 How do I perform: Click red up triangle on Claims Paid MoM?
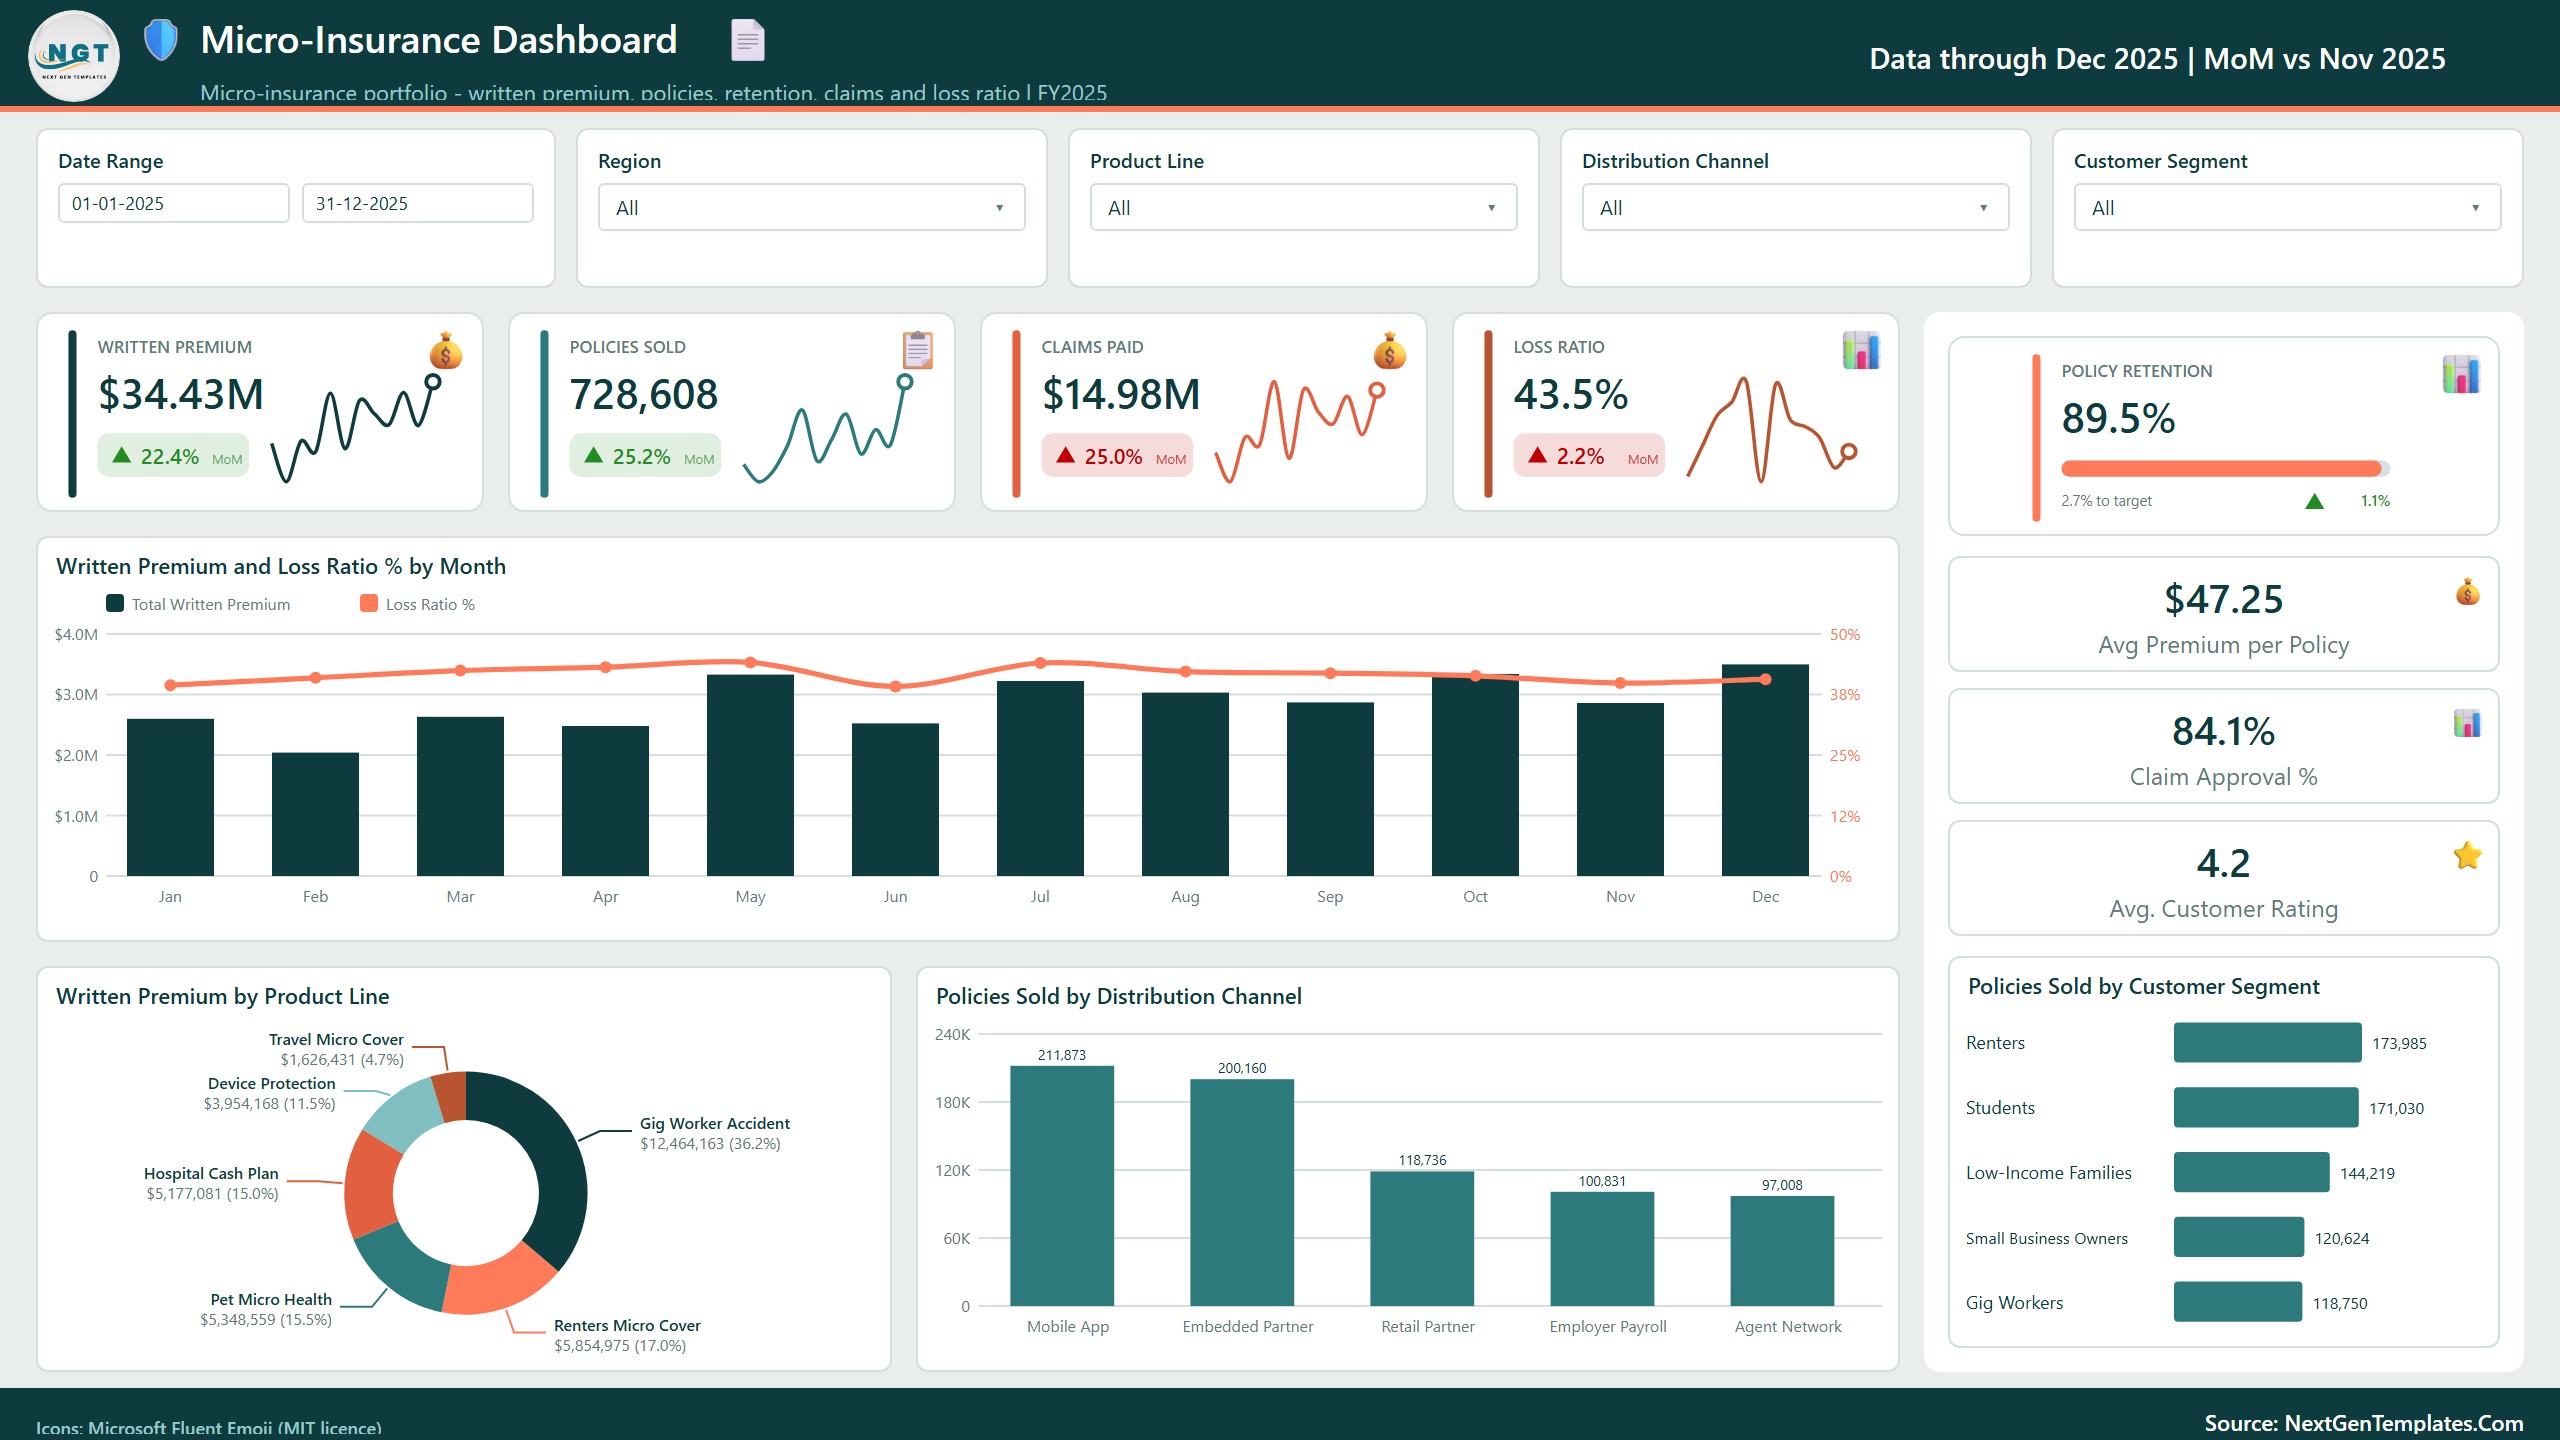tap(1066, 456)
